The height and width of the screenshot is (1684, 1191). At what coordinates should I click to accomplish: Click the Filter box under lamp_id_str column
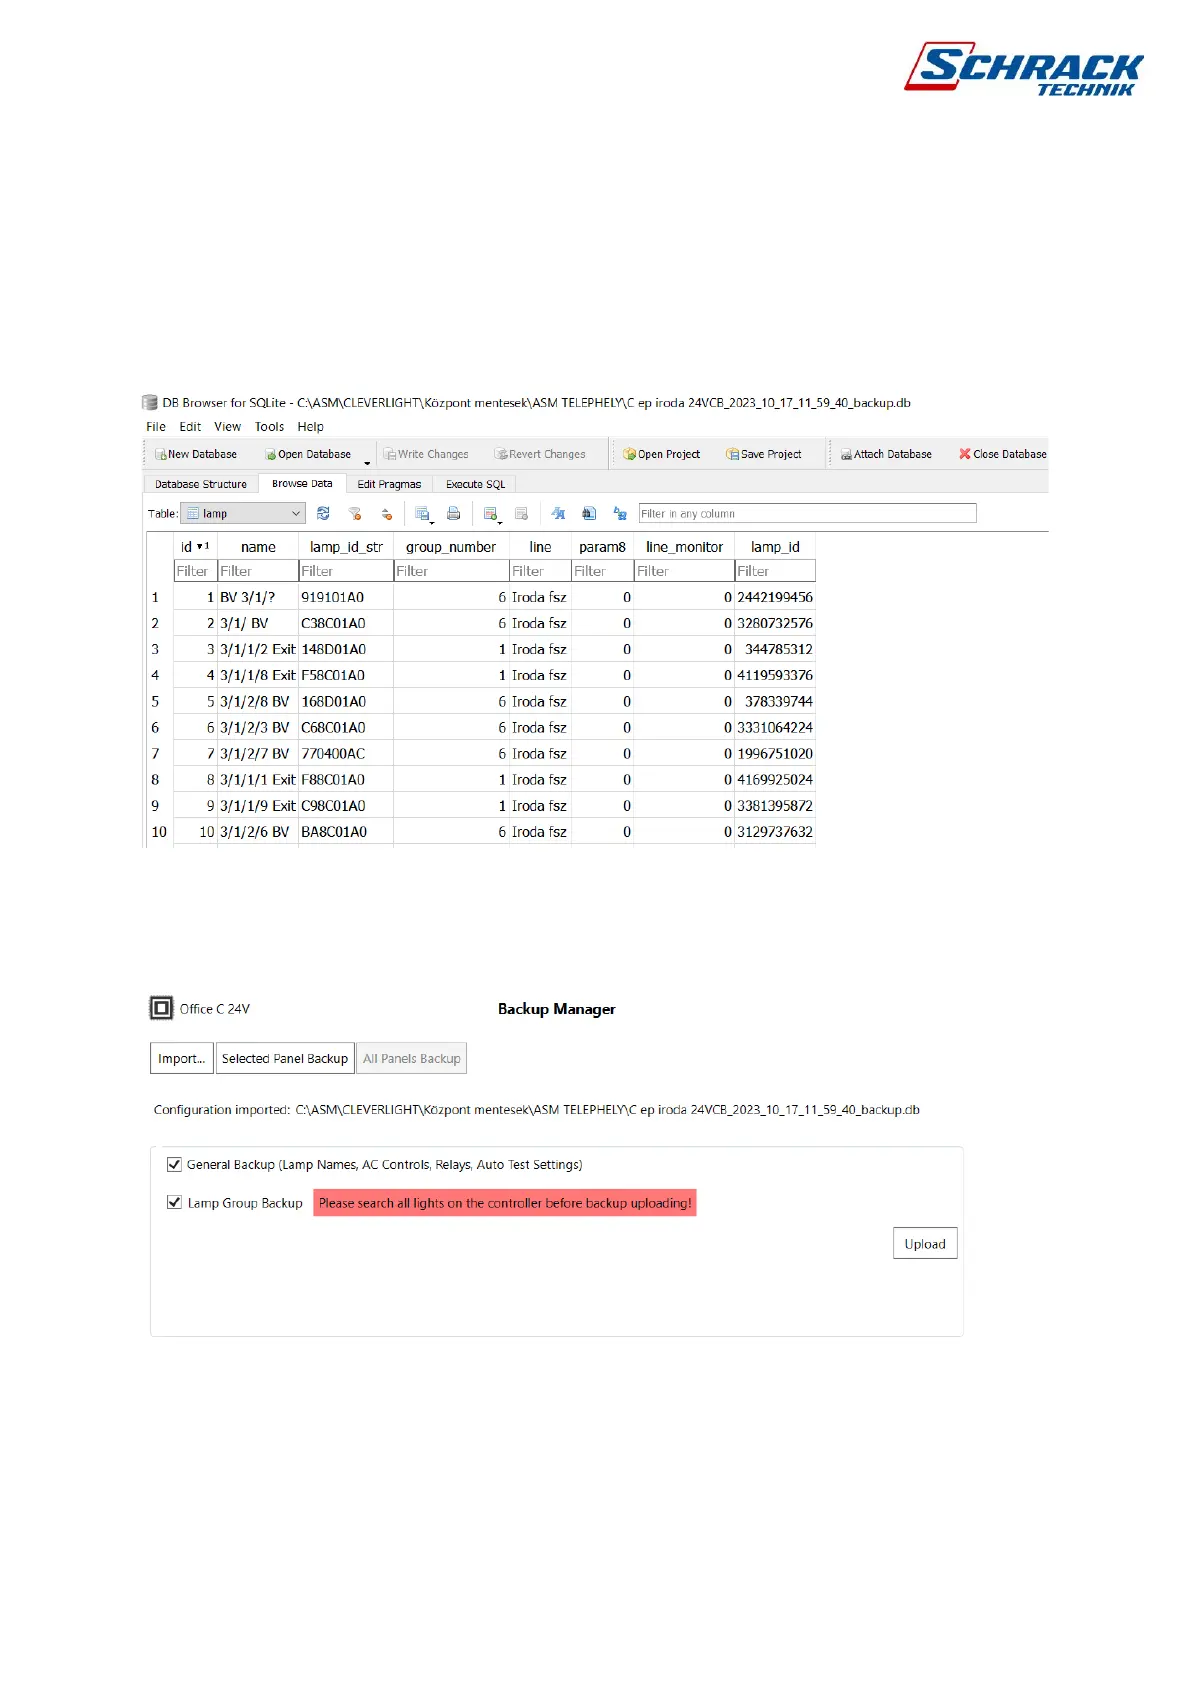[x=346, y=571]
